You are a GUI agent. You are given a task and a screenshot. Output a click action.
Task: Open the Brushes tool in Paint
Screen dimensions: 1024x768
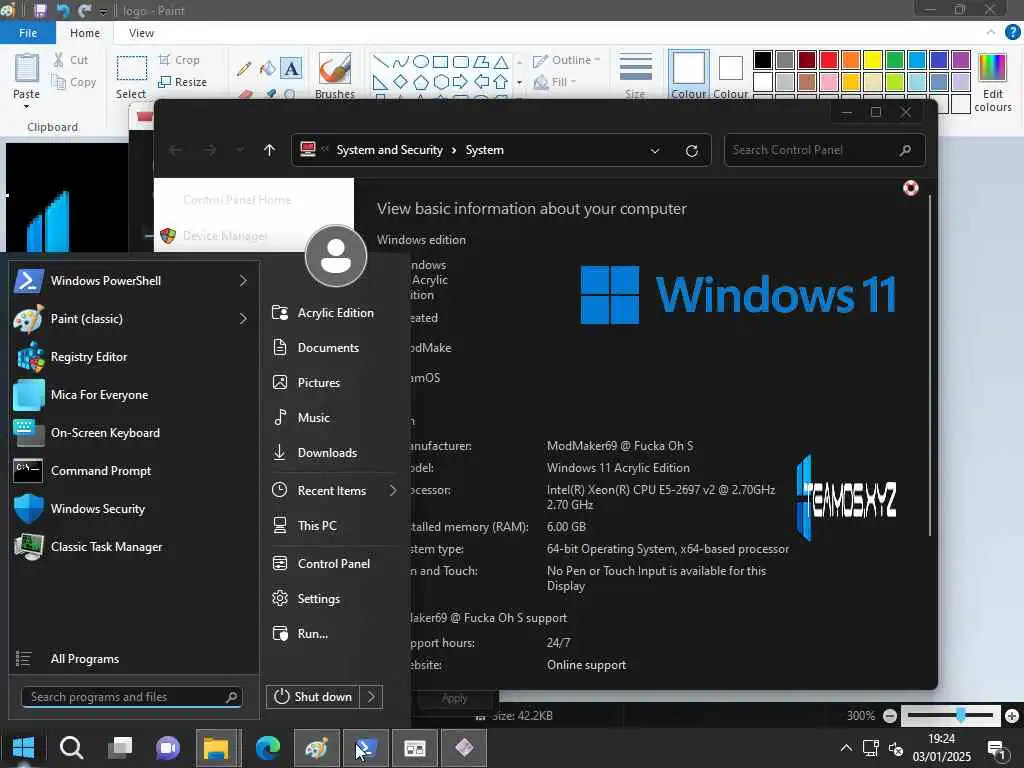(334, 75)
